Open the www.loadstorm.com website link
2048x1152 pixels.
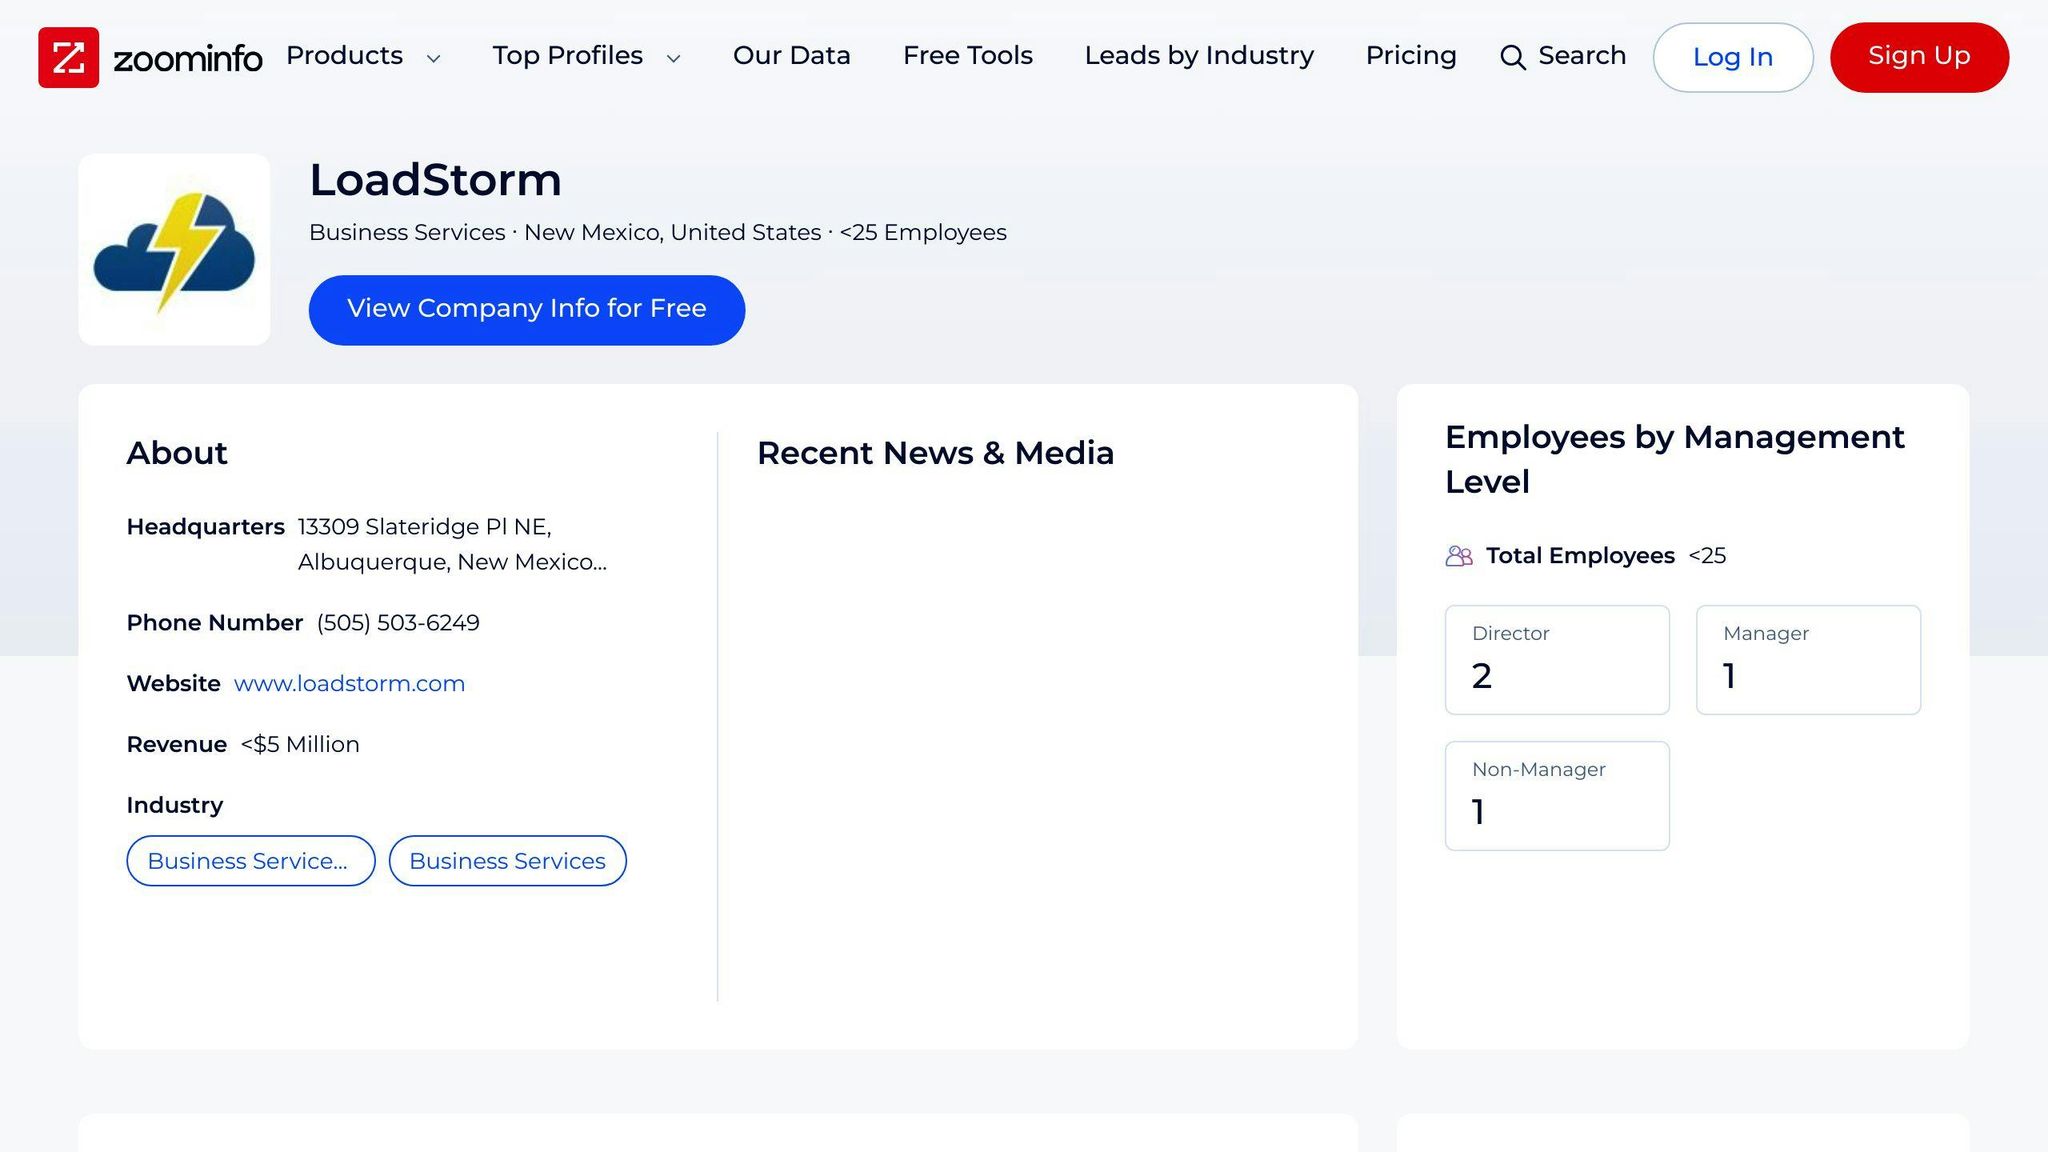click(x=349, y=684)
